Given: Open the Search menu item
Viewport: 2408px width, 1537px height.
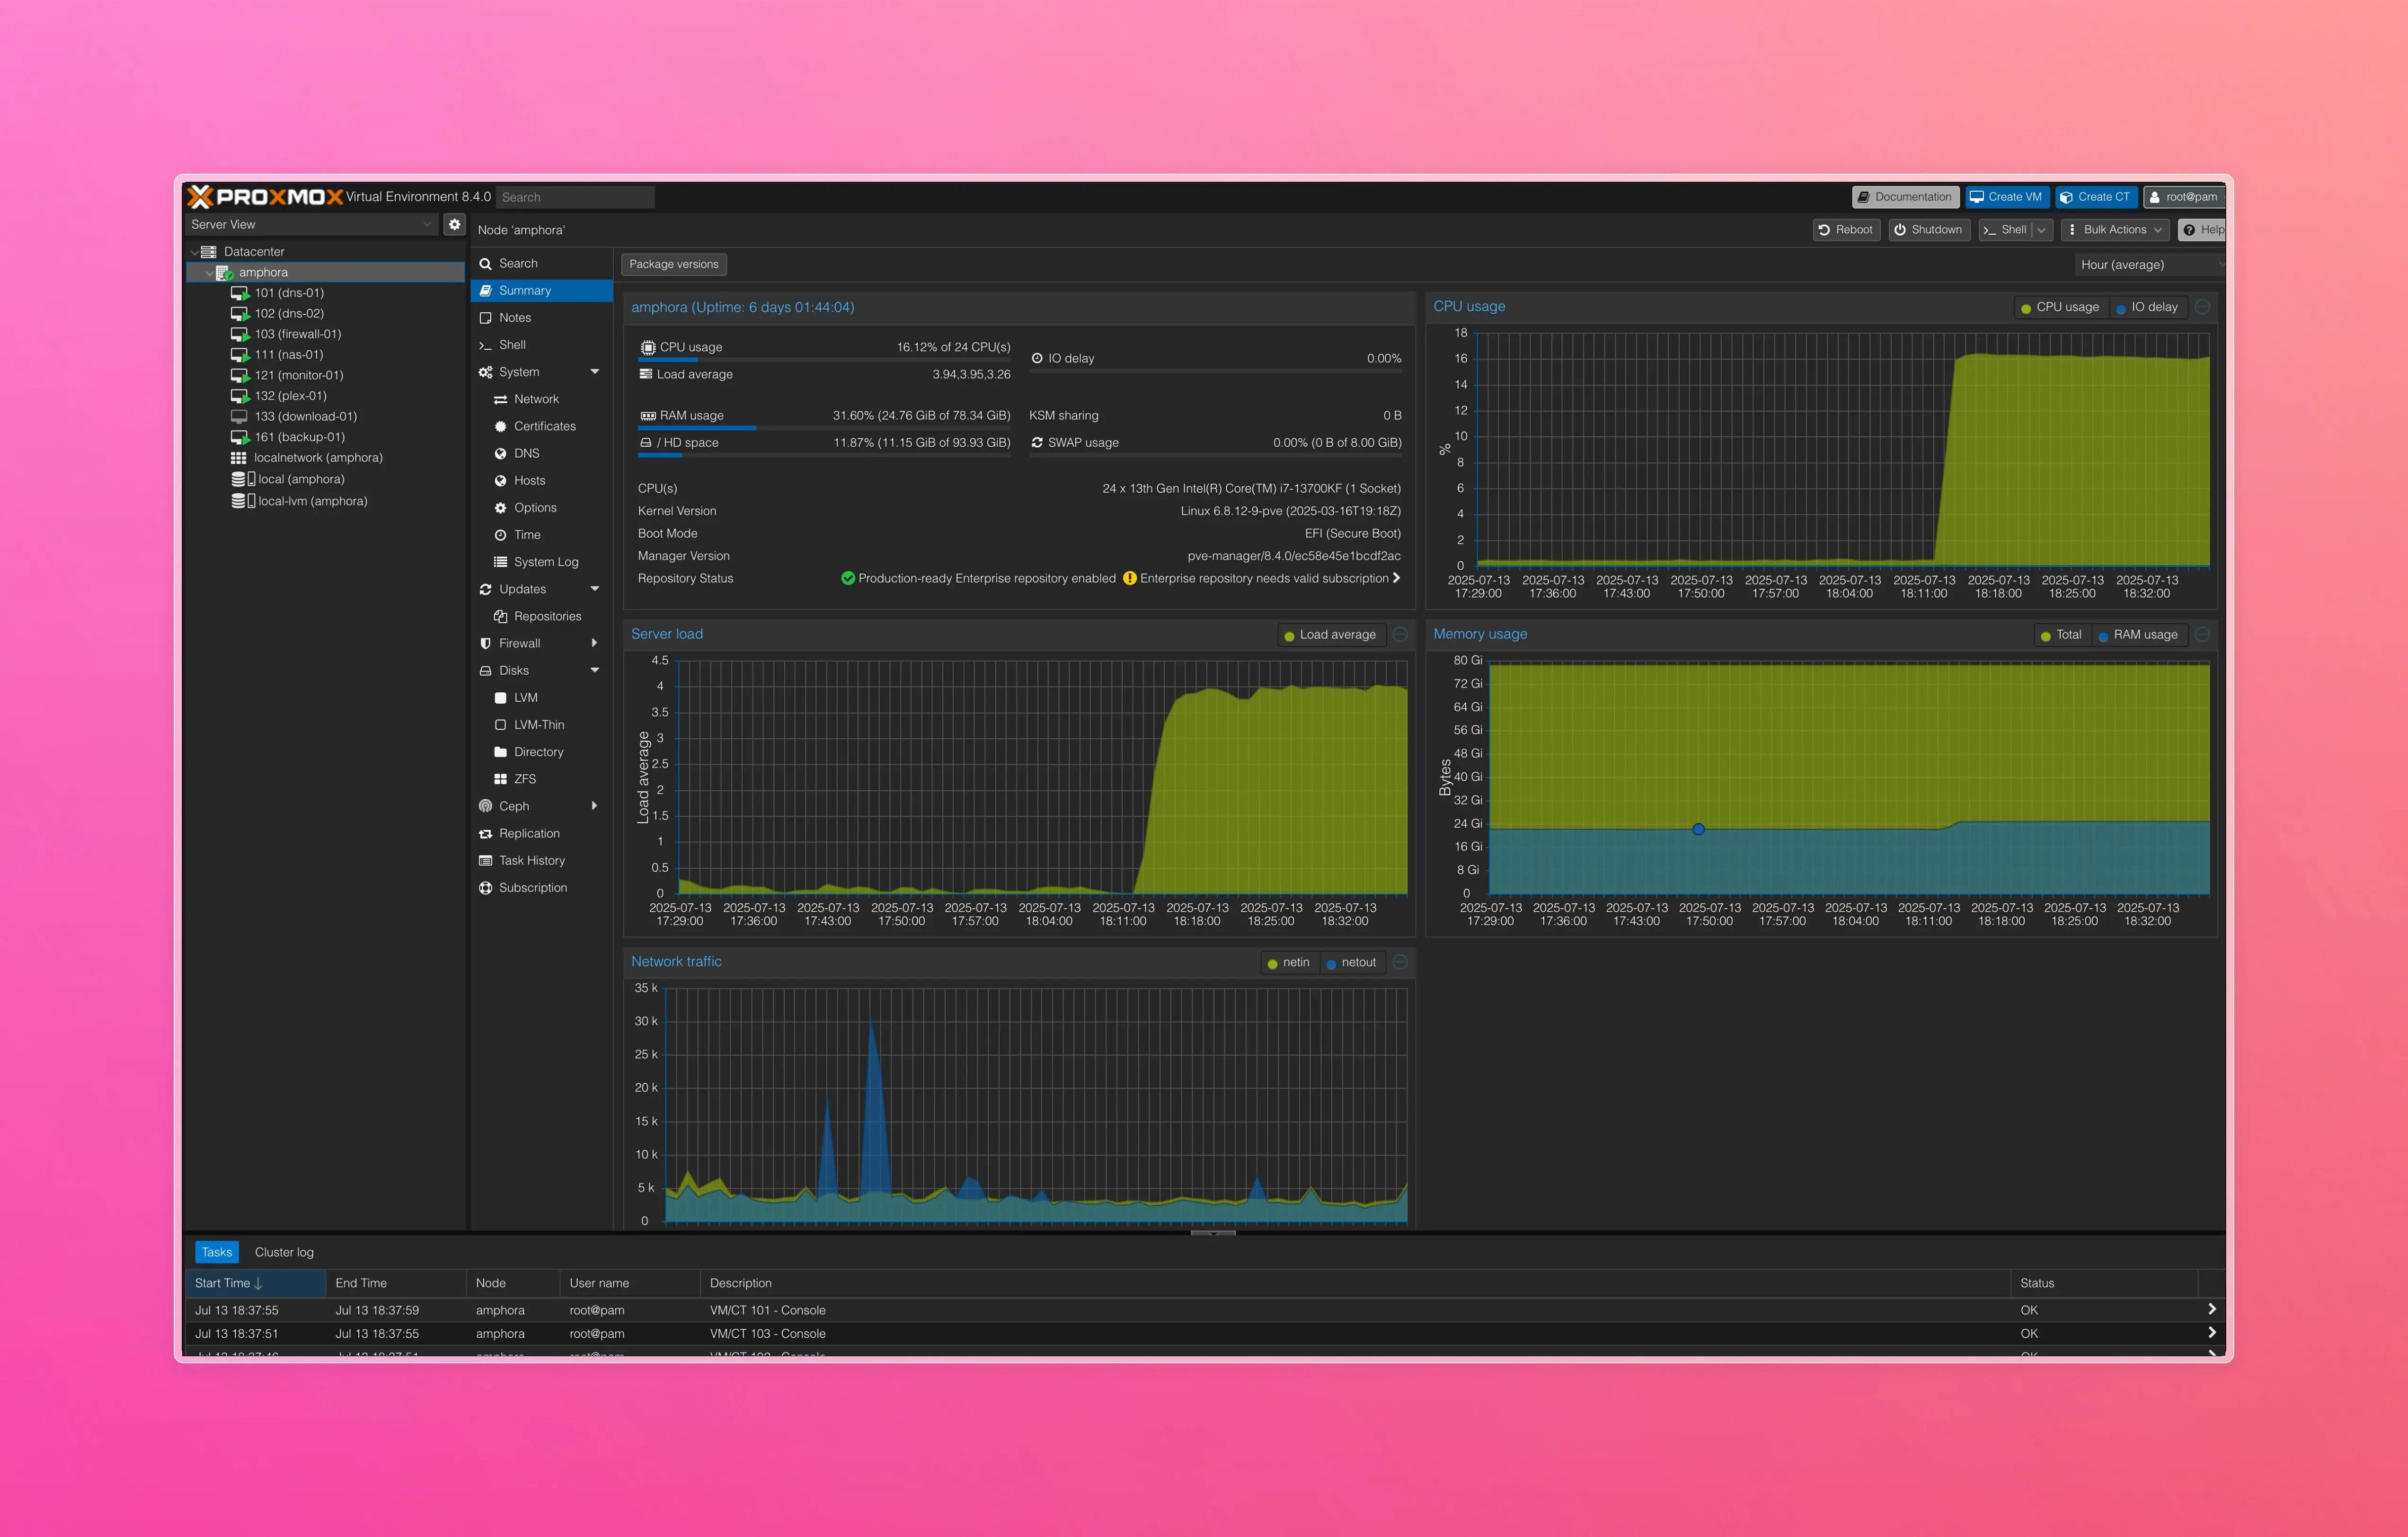Looking at the screenshot, I should pyautogui.click(x=541, y=263).
